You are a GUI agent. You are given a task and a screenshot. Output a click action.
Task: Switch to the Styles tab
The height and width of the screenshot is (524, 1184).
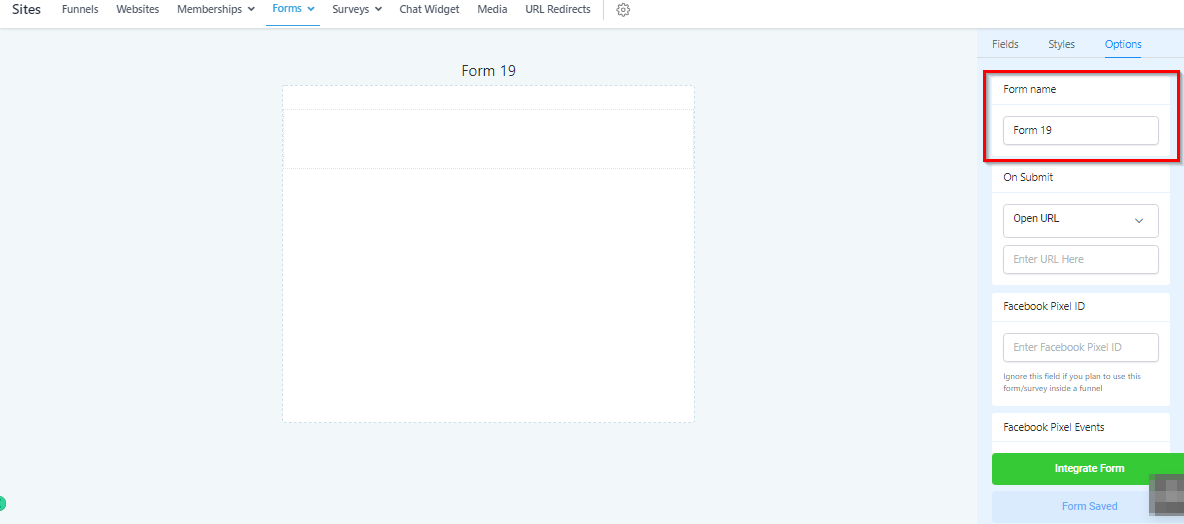point(1061,44)
